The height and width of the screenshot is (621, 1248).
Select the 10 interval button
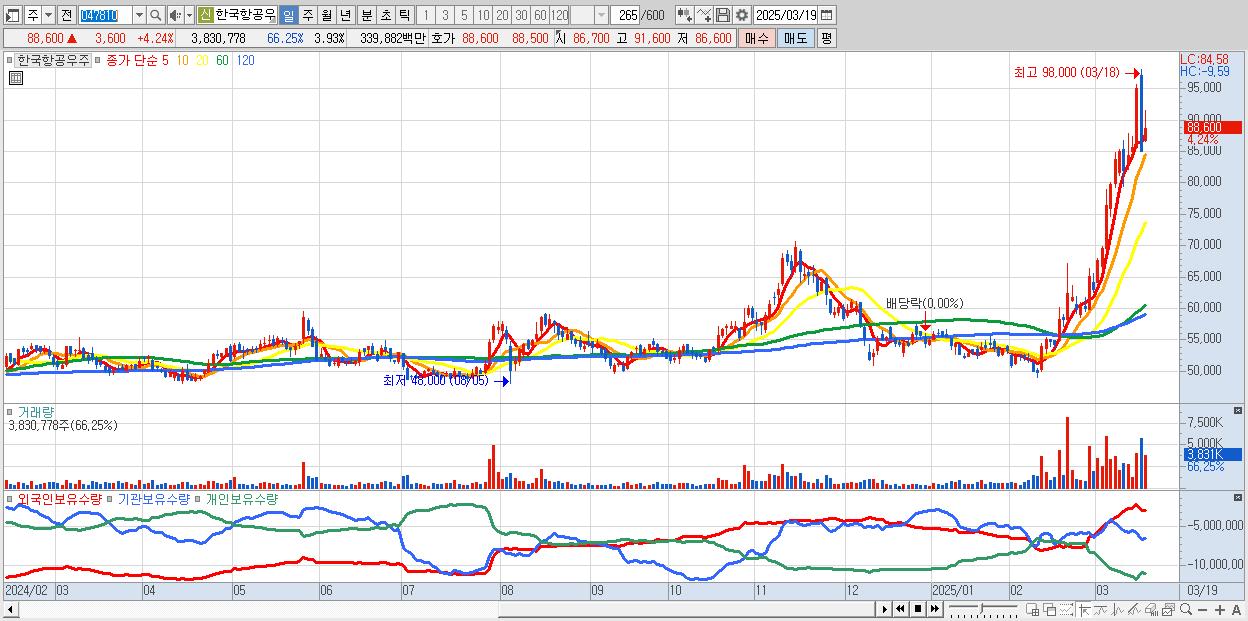[483, 15]
